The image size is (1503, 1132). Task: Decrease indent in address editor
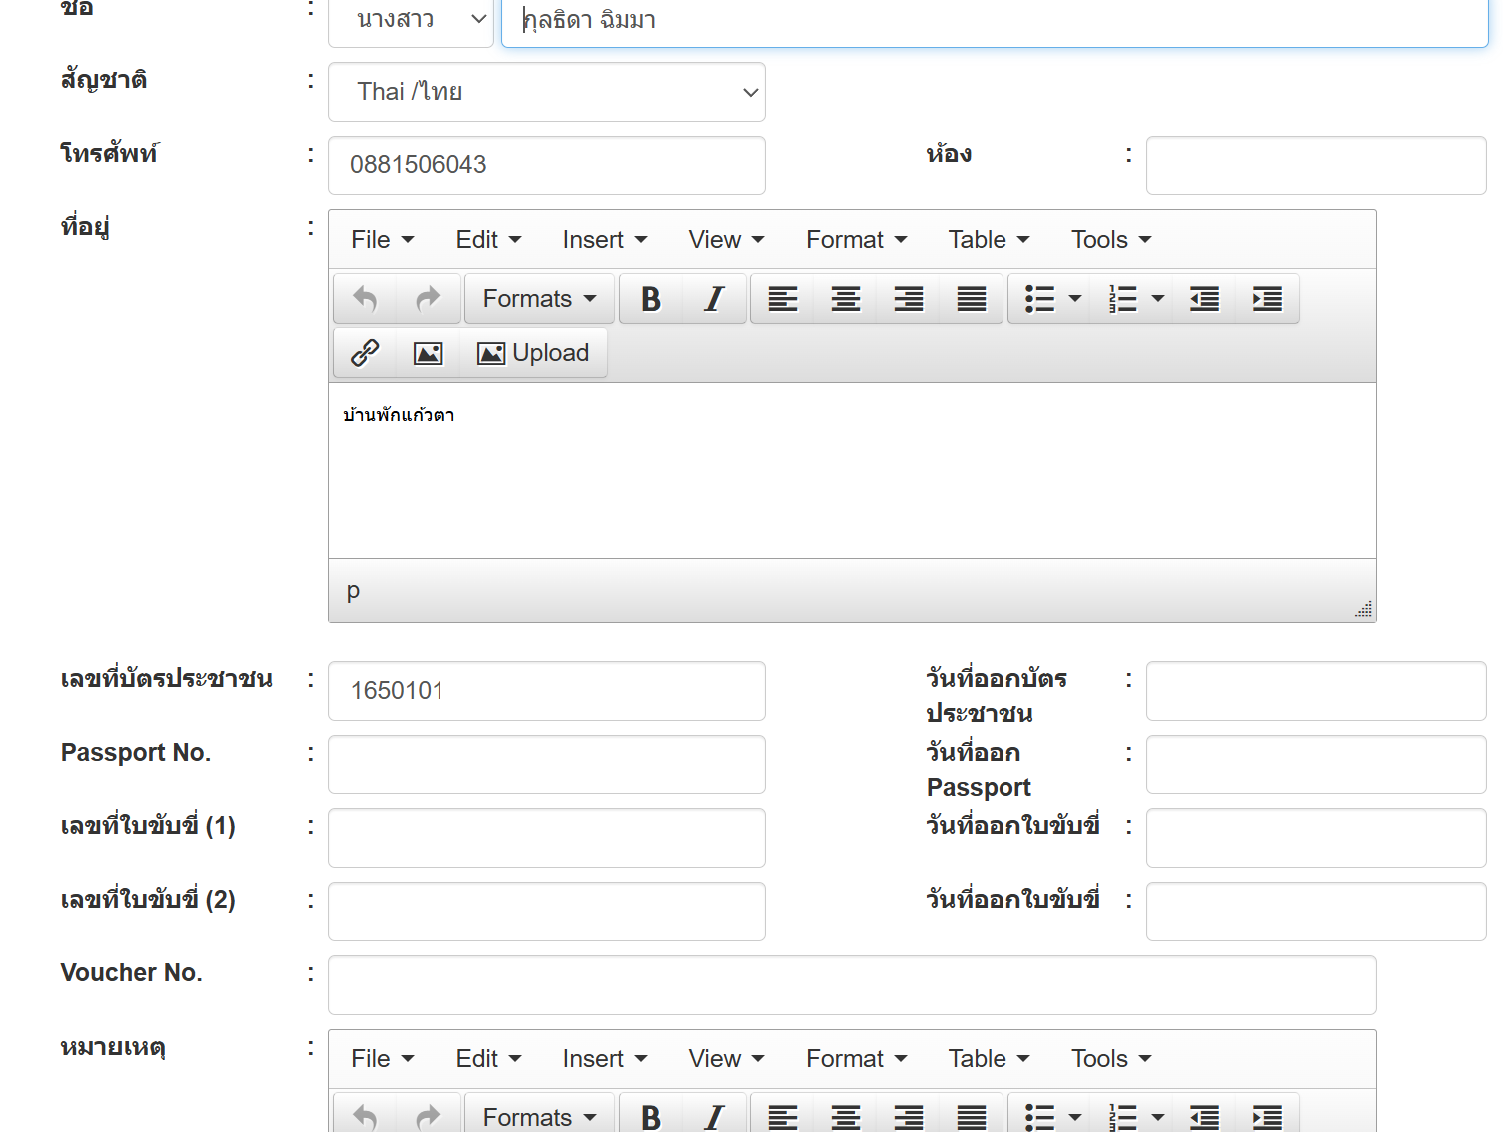tap(1205, 299)
